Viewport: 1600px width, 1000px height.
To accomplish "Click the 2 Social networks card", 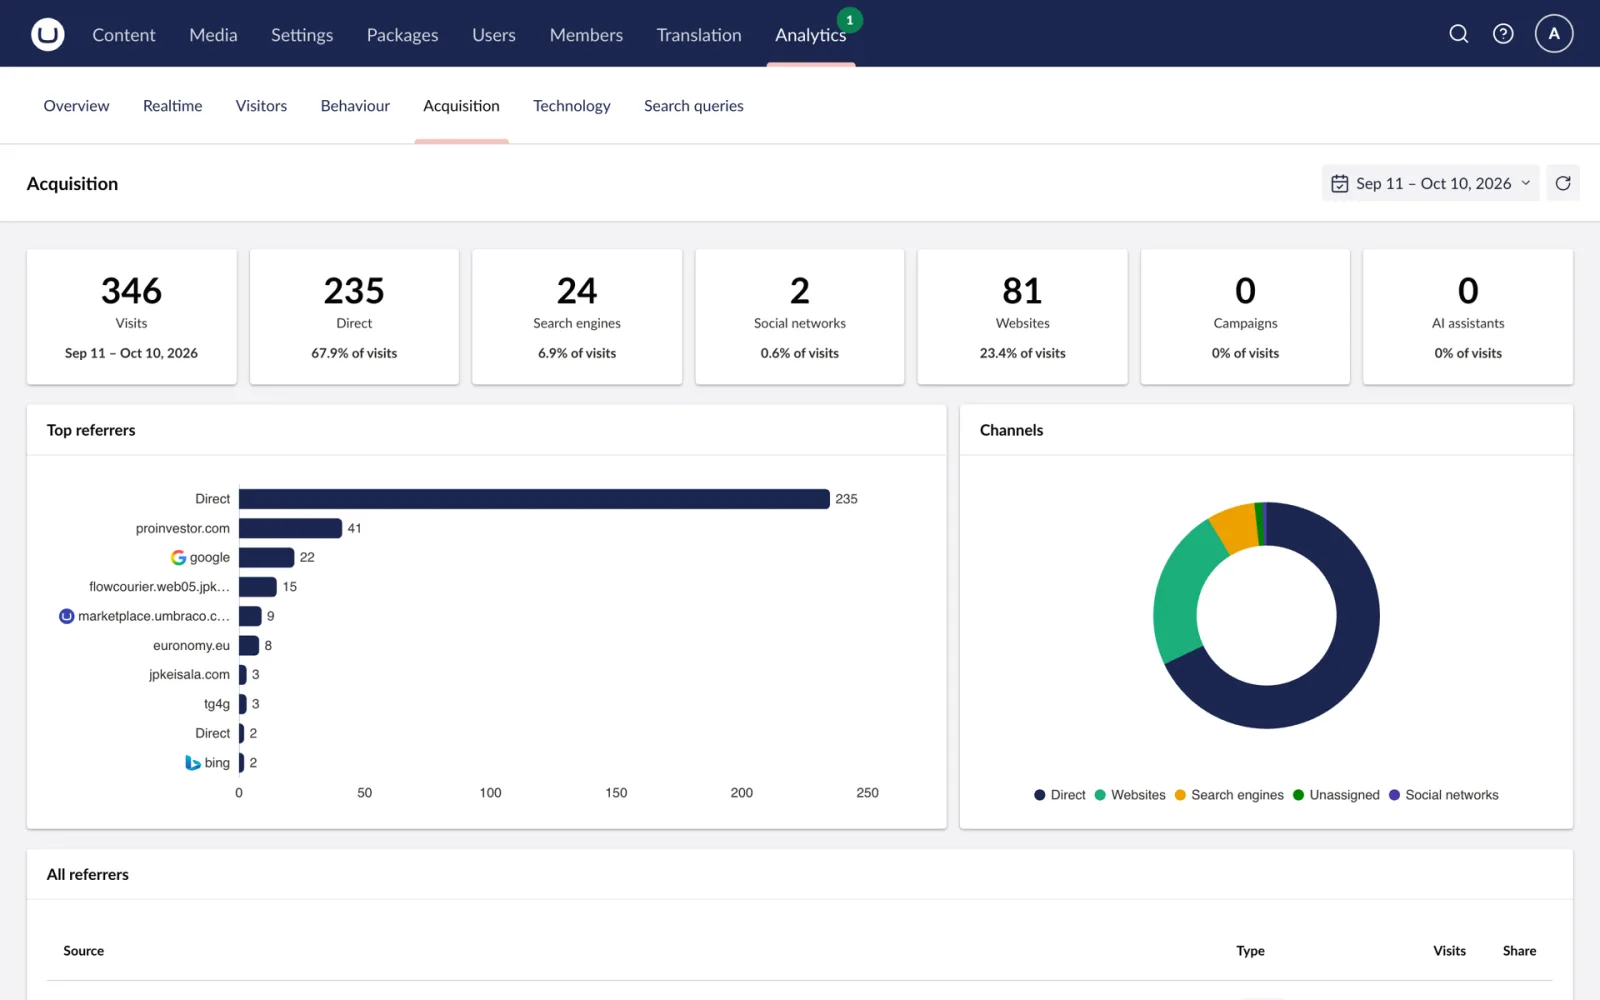I will [x=800, y=317].
